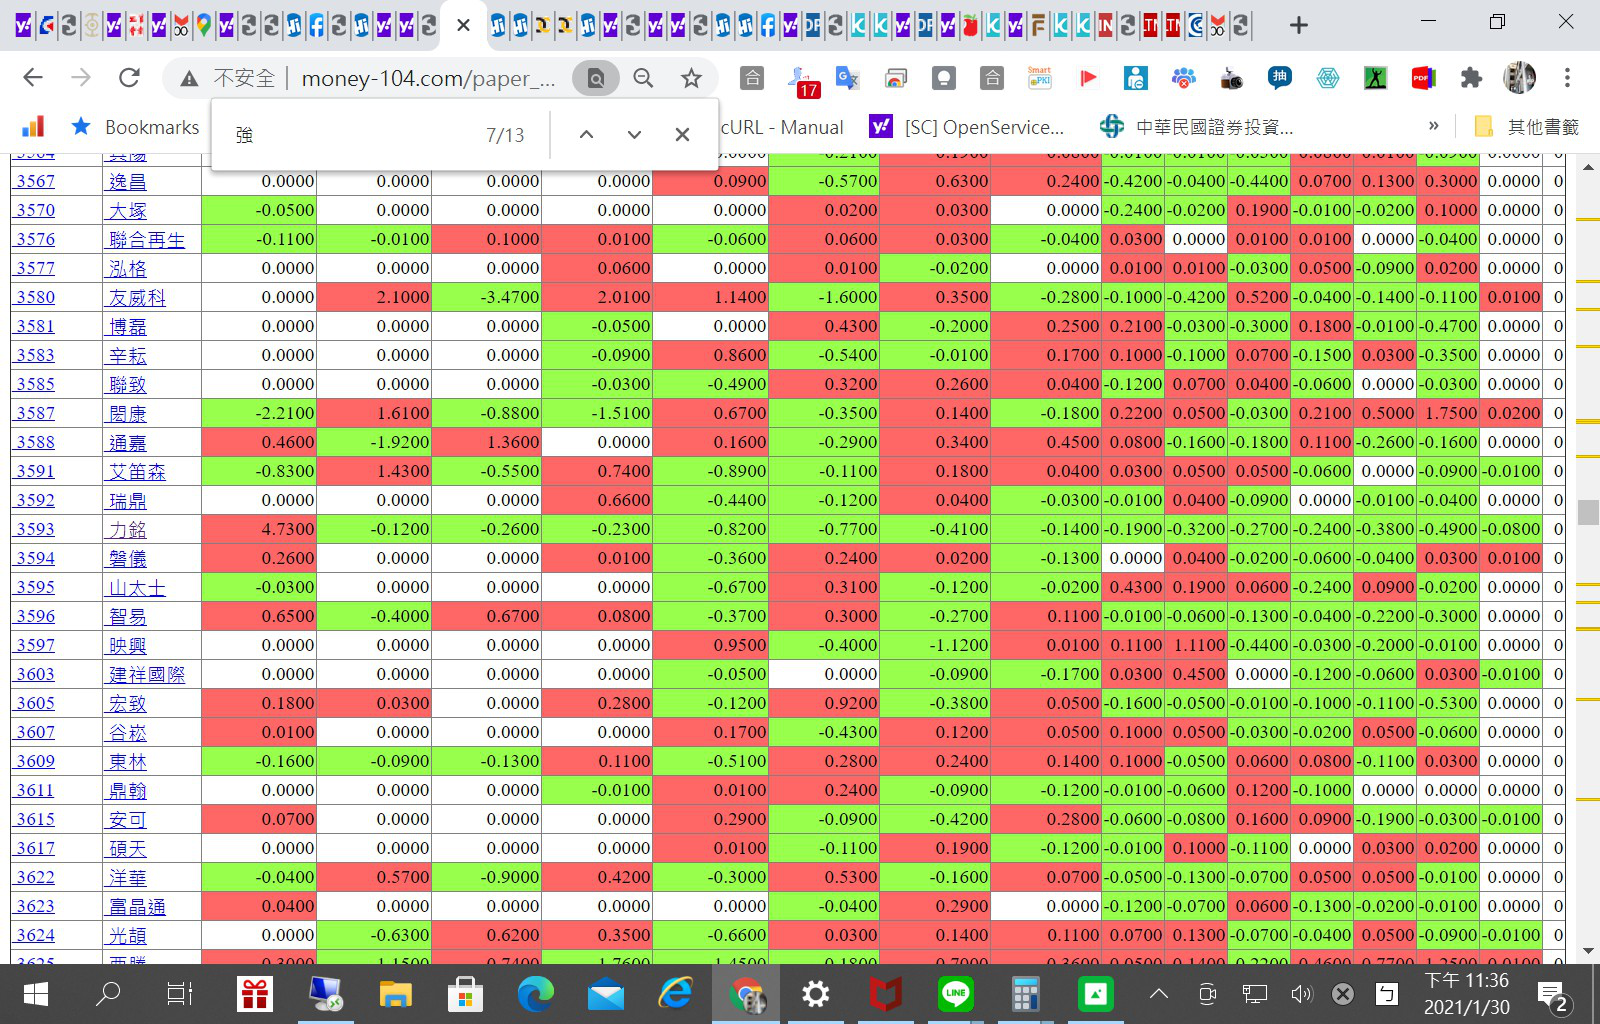The height and width of the screenshot is (1024, 1600).
Task: Open the Chrome extensions puzzle icon
Action: coord(1471,78)
